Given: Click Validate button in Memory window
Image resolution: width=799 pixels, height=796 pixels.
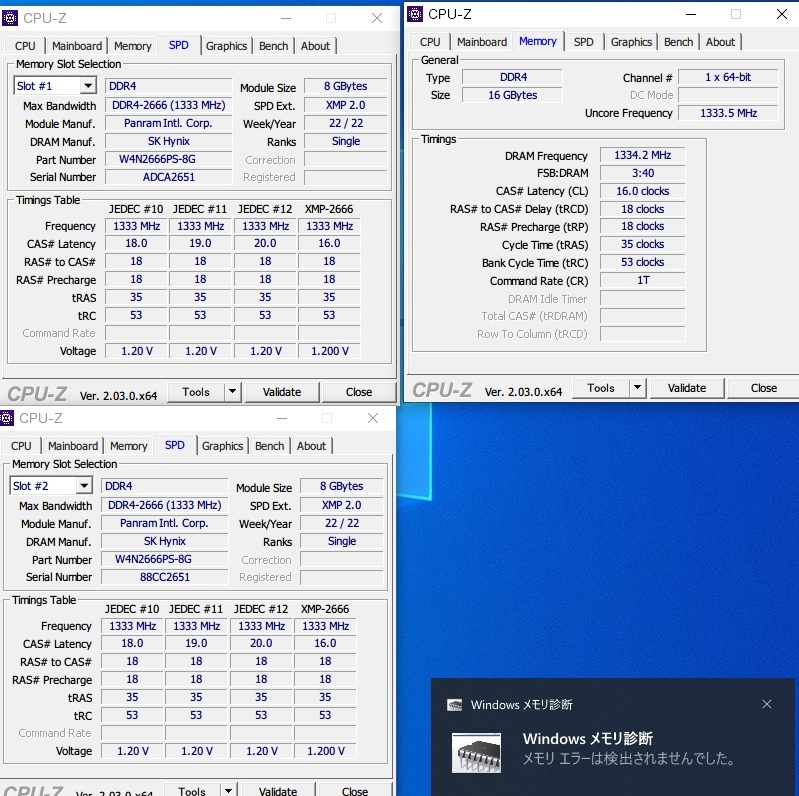Looking at the screenshot, I should point(687,388).
